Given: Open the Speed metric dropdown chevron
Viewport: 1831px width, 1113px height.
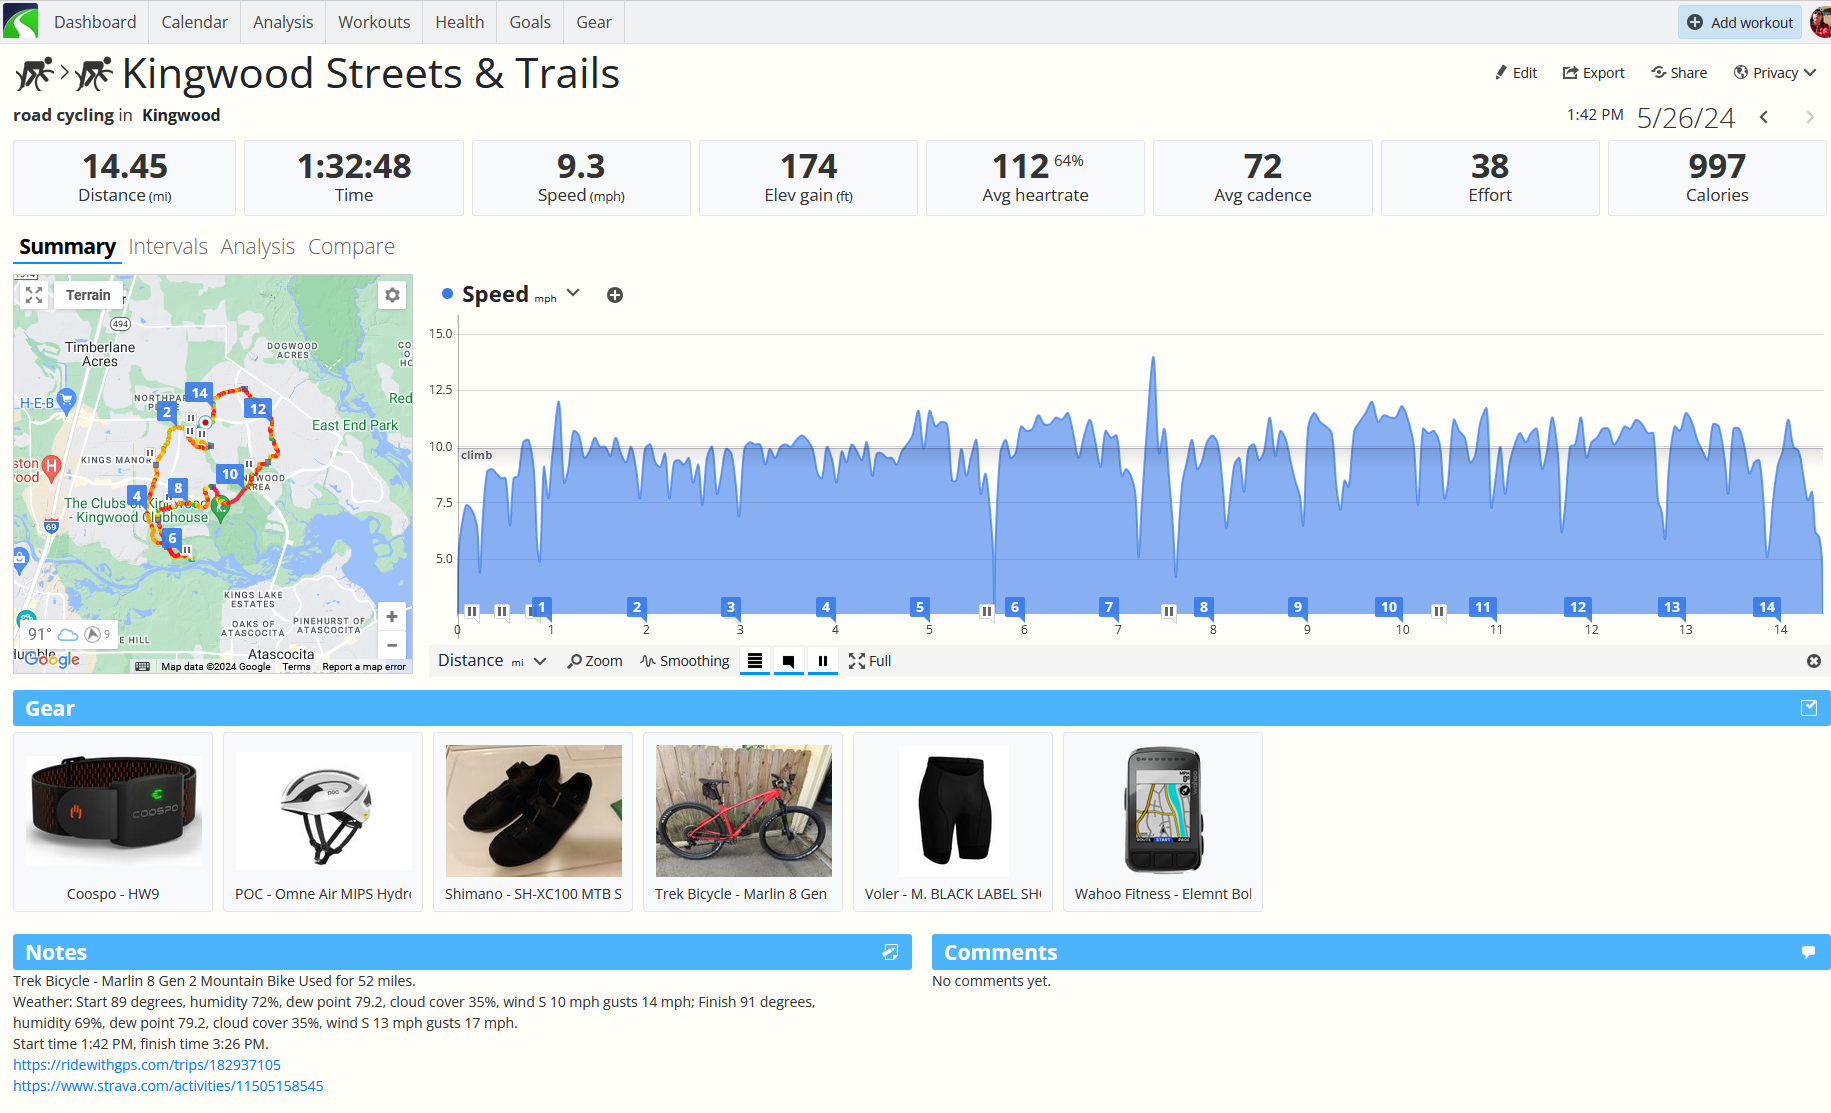Looking at the screenshot, I should 573,293.
